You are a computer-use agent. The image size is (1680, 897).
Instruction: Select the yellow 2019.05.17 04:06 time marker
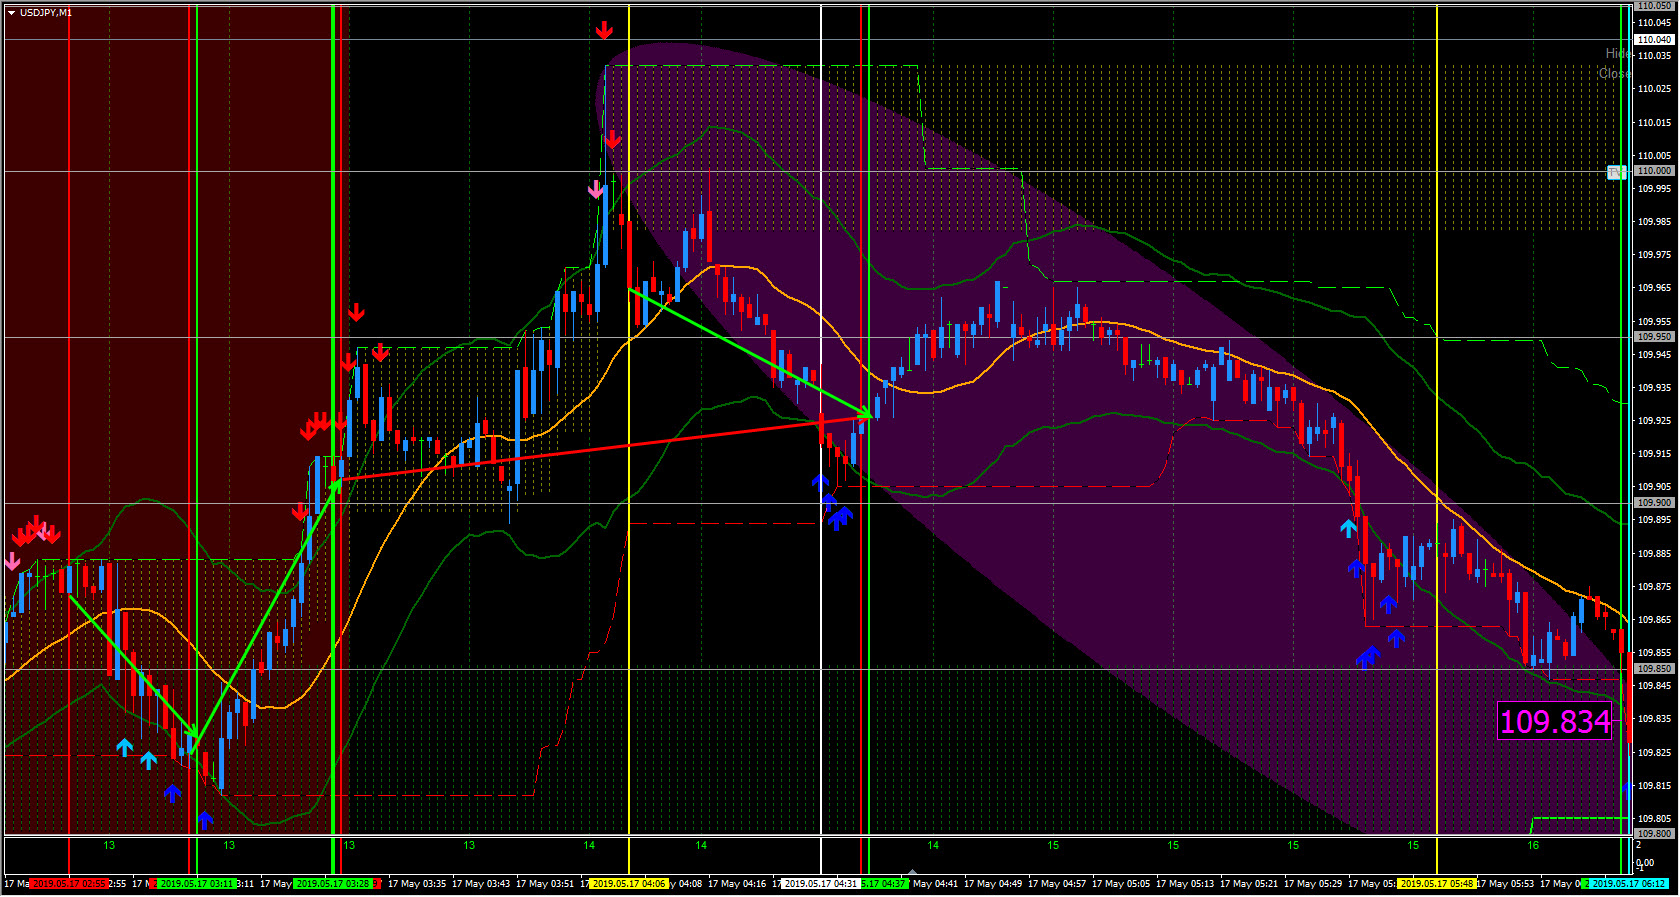(628, 884)
